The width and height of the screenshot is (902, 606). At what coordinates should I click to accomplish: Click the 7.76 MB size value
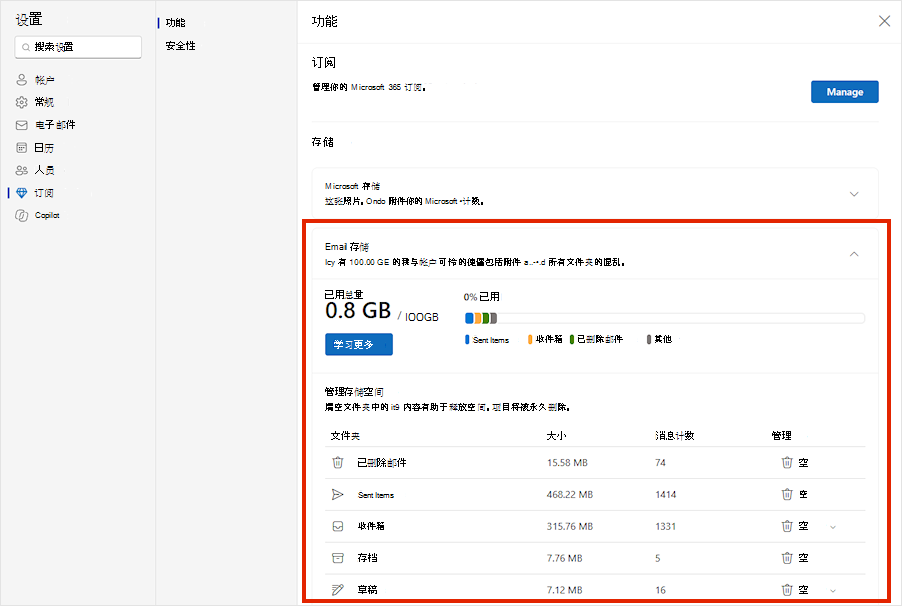pos(564,558)
